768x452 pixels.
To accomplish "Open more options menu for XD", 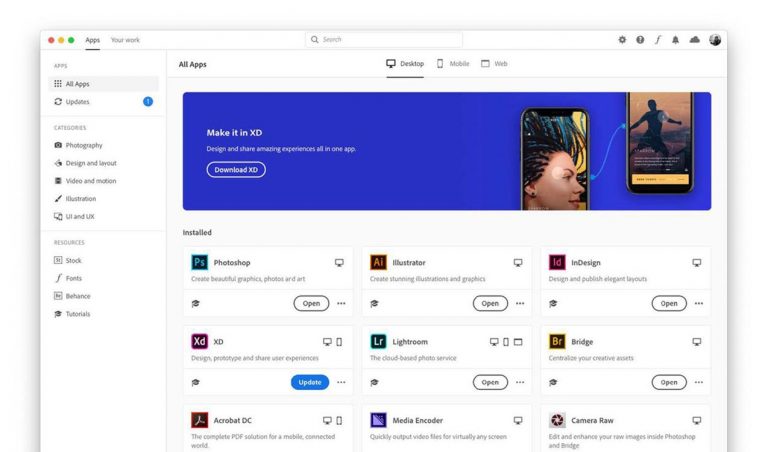I will pyautogui.click(x=341, y=382).
